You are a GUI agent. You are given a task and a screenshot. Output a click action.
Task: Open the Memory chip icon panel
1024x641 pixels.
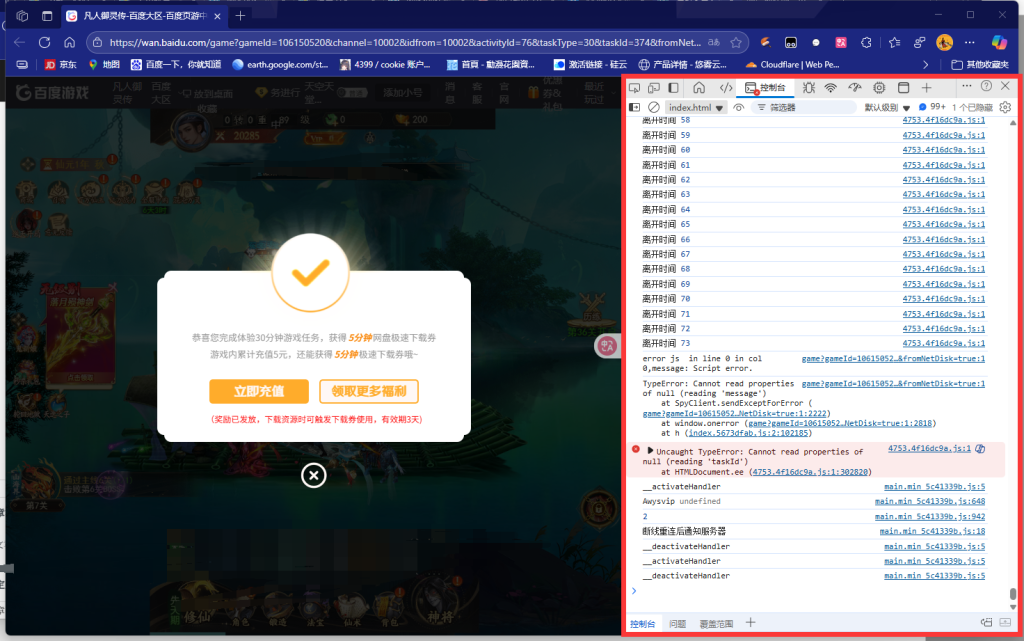879,87
